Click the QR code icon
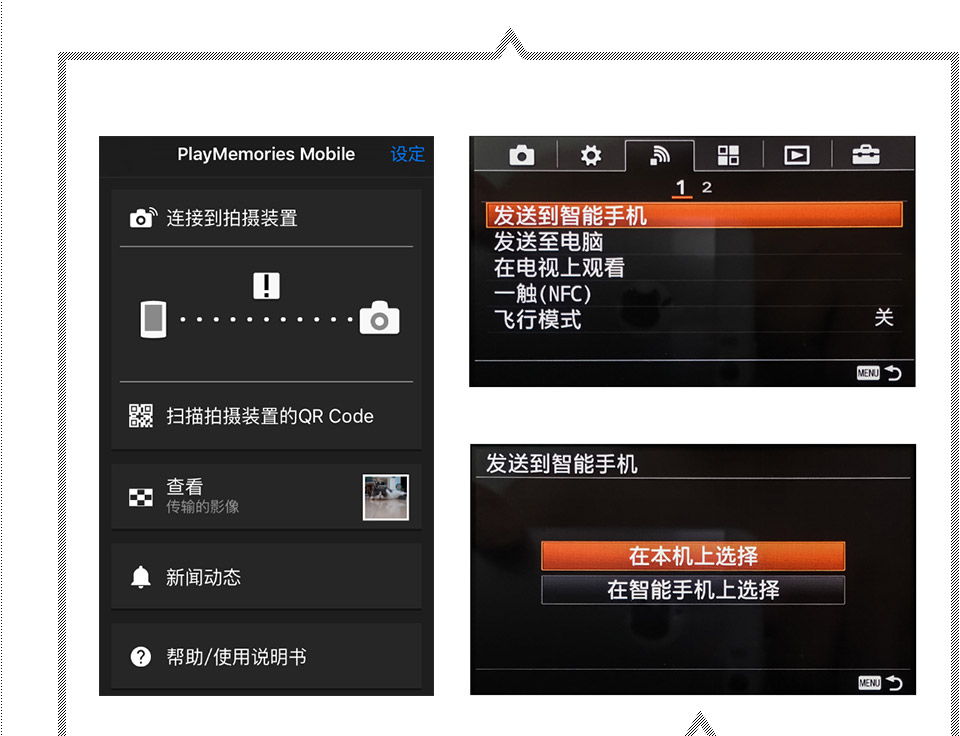 141,416
